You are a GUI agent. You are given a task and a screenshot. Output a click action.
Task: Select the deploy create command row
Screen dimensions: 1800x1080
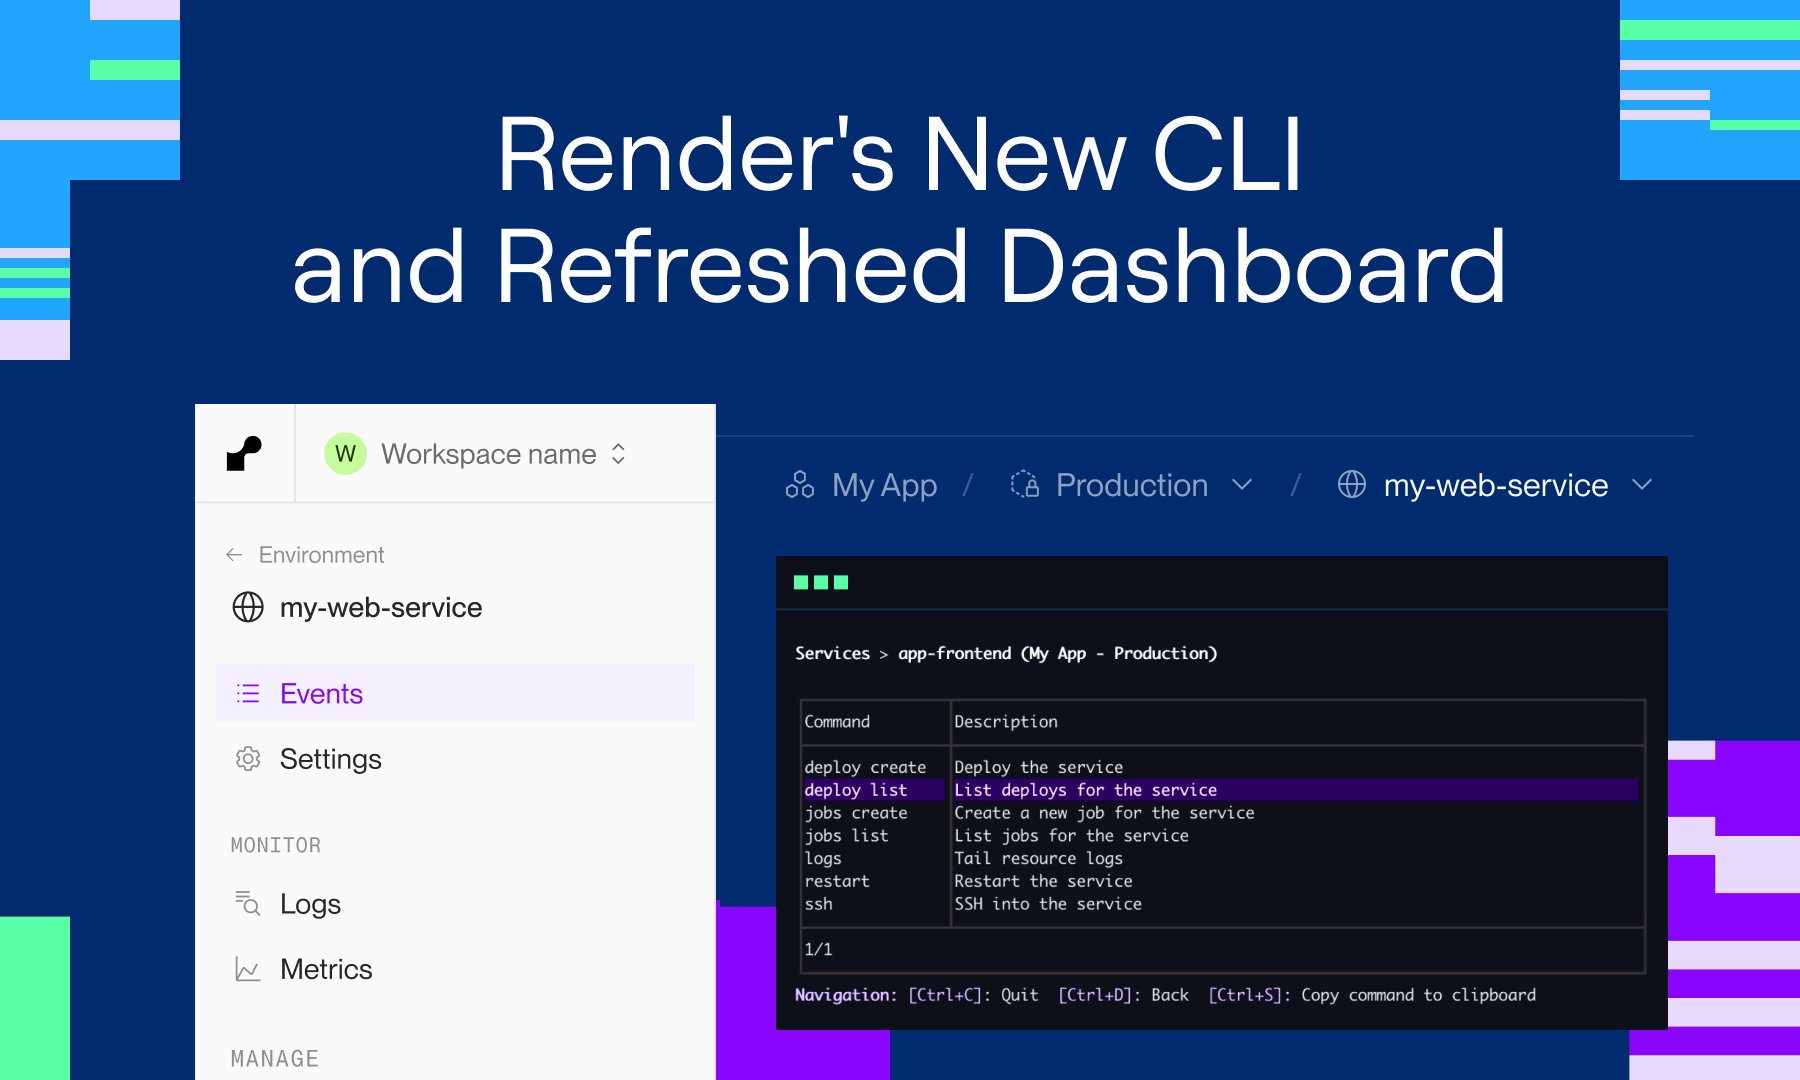1221,767
